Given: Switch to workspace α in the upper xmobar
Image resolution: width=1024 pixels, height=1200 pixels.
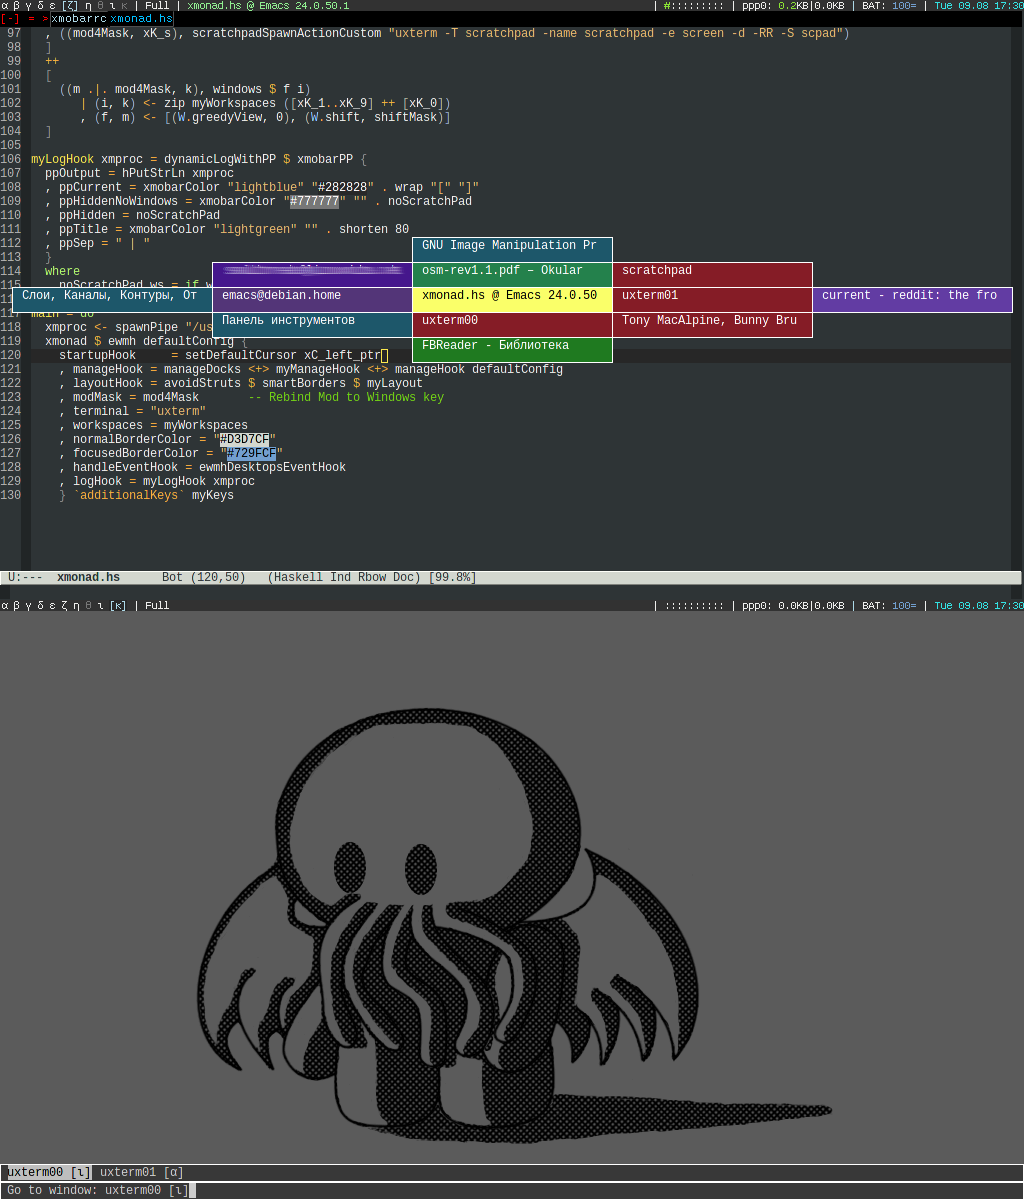Looking at the screenshot, I should (x=5, y=5).
